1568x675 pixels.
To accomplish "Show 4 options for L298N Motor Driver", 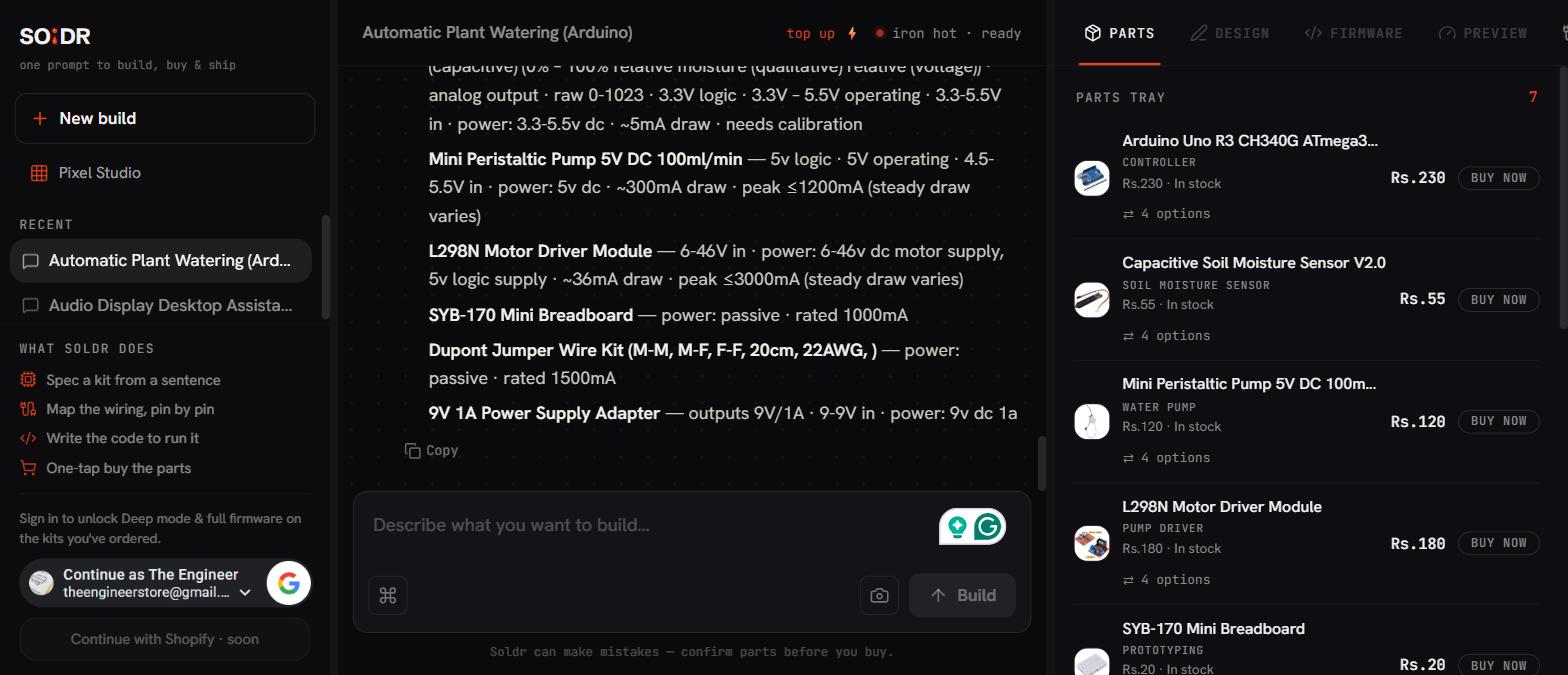I will pos(1166,580).
